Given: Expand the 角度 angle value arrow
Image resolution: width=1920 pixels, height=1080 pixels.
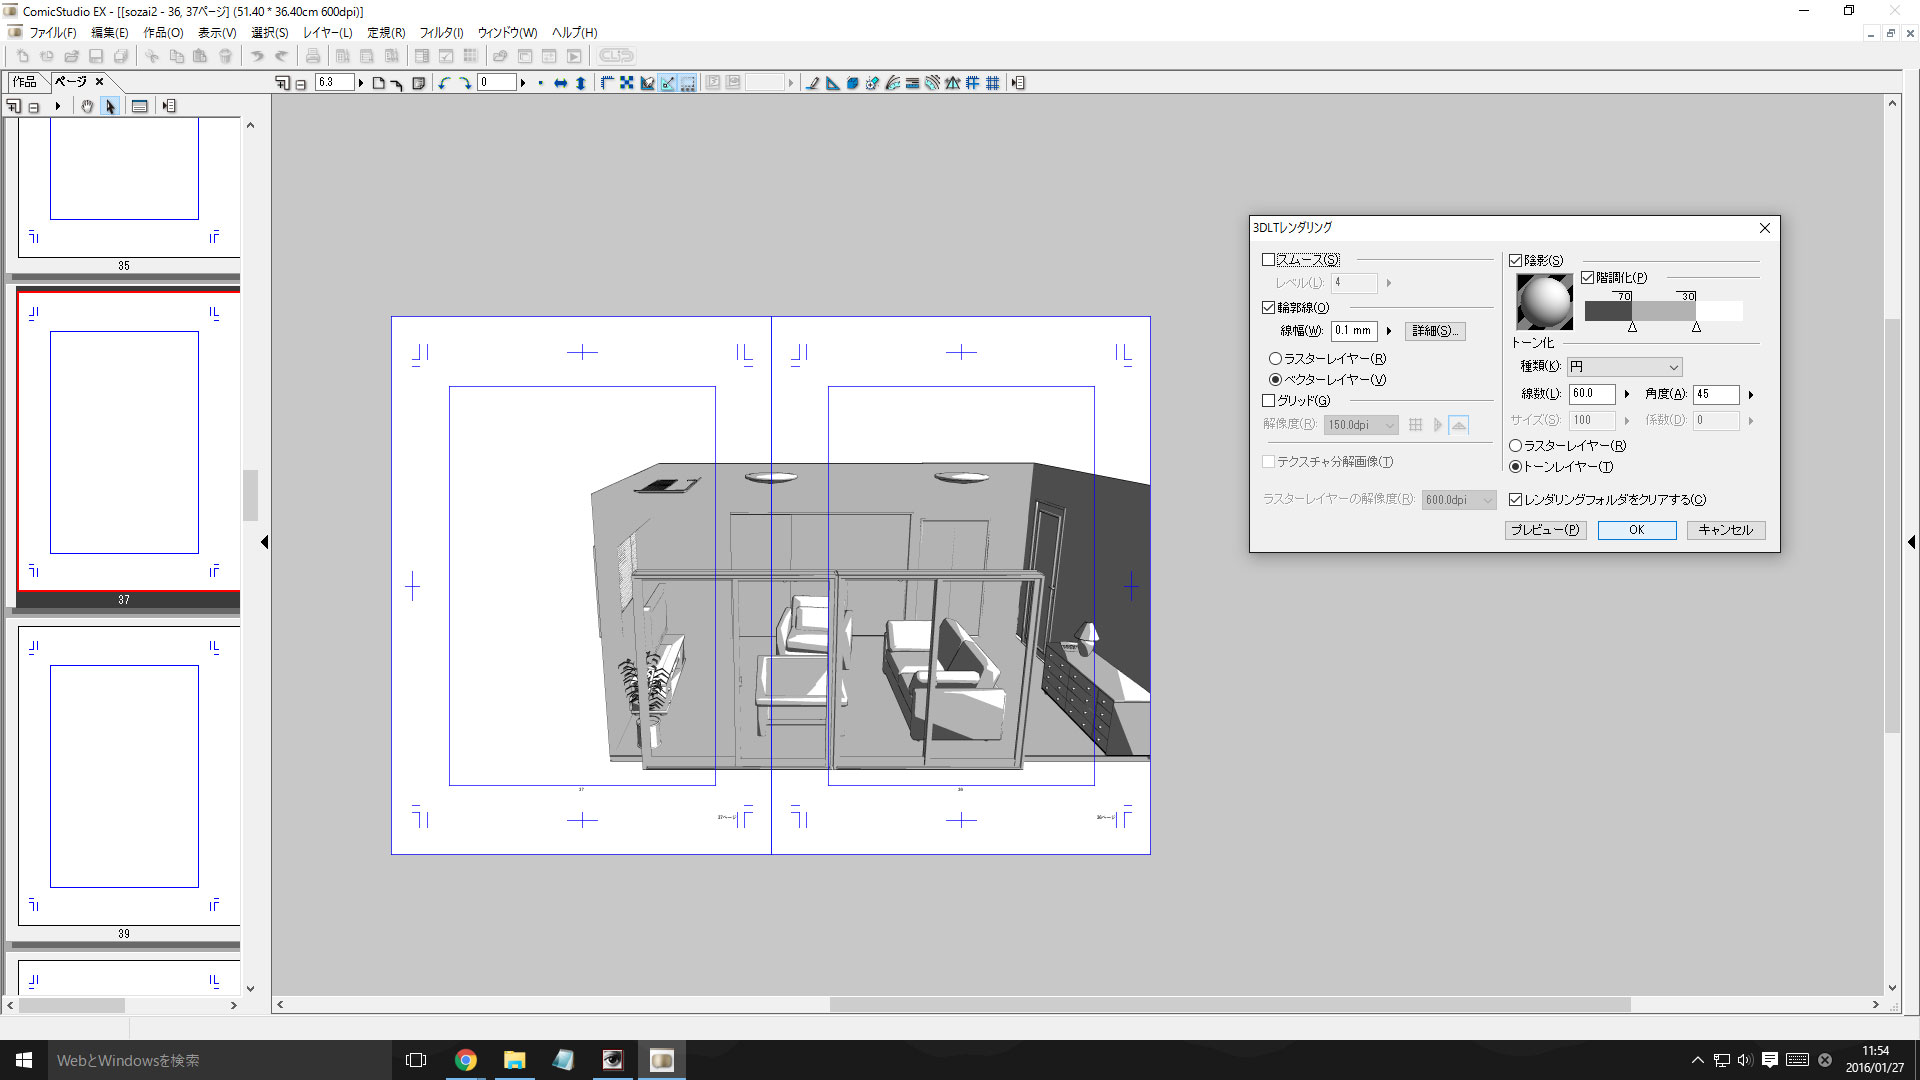Looking at the screenshot, I should [1750, 395].
